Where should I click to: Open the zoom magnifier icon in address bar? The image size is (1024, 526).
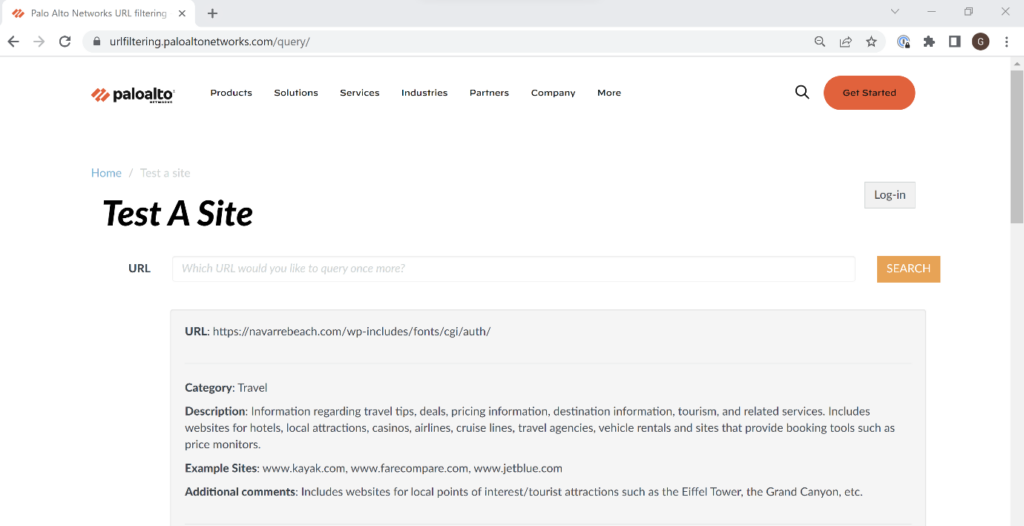820,42
